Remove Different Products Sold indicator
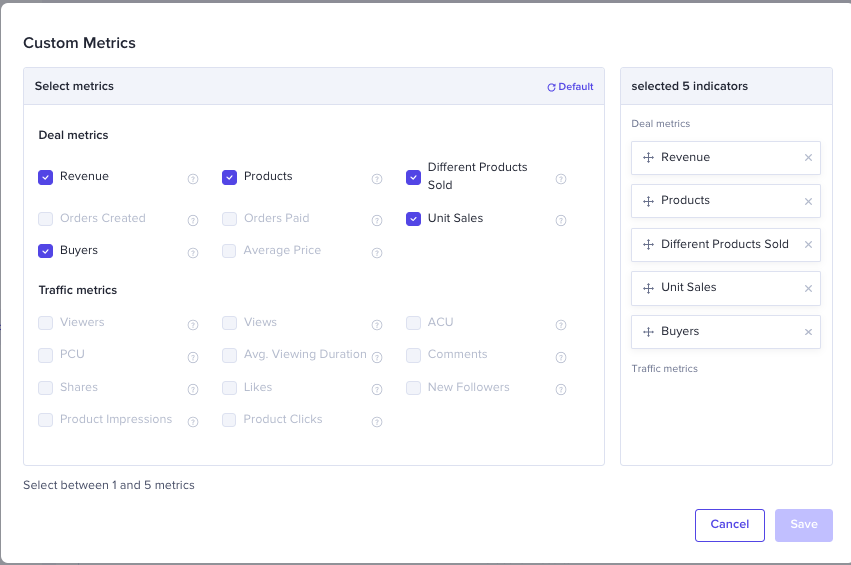 pyautogui.click(x=808, y=245)
